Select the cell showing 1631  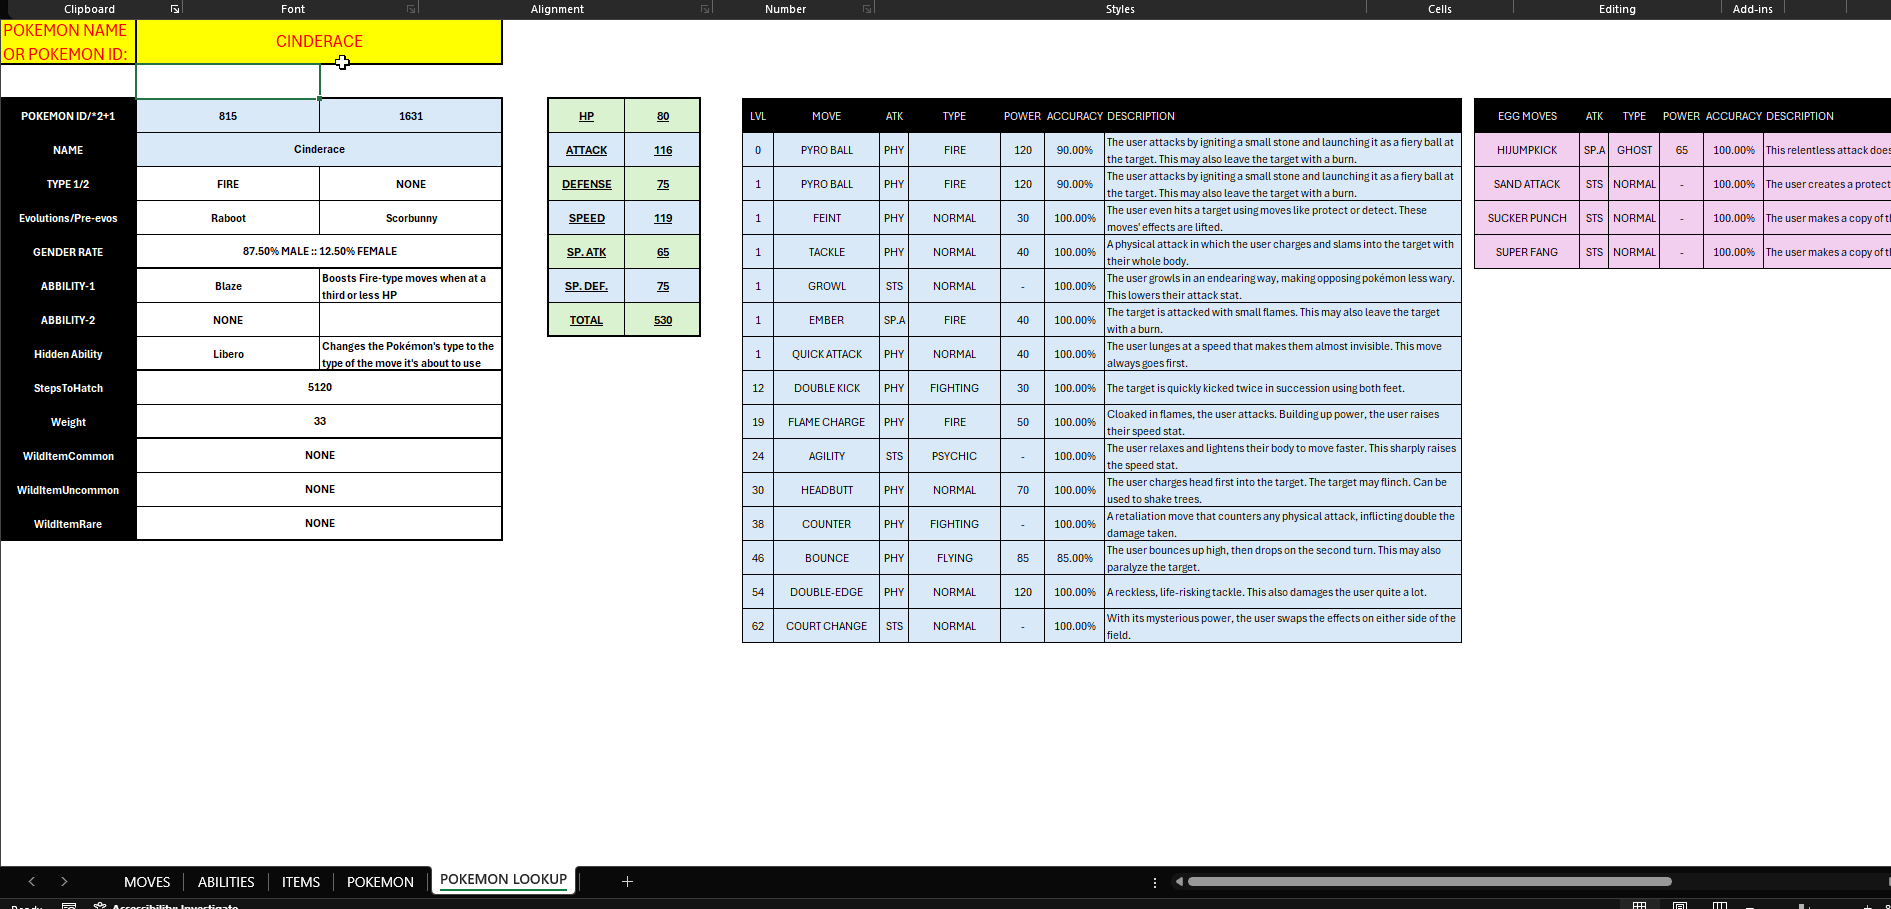pyautogui.click(x=411, y=116)
